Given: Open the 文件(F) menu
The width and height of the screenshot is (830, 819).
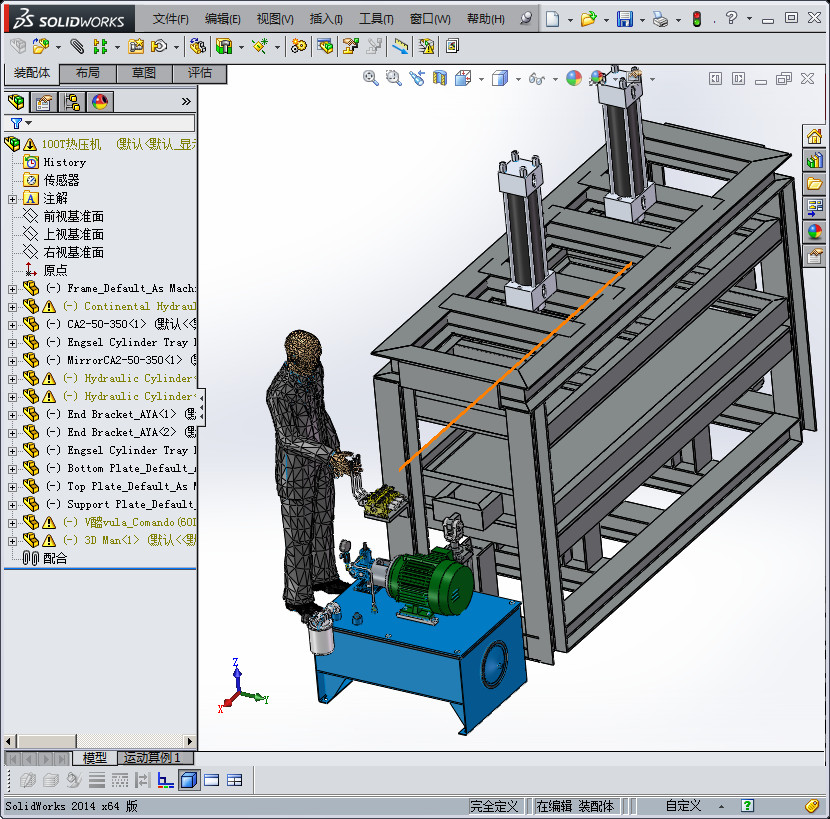Looking at the screenshot, I should (170, 19).
